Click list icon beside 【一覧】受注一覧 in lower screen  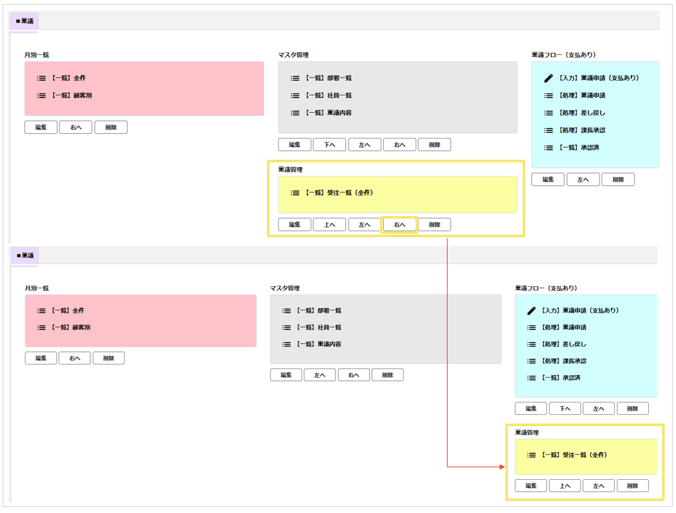pyautogui.click(x=532, y=455)
